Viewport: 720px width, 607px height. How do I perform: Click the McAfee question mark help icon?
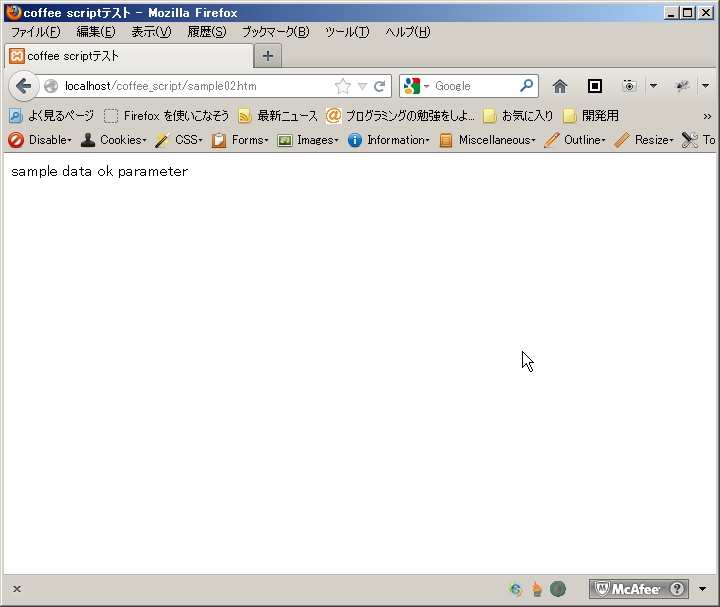point(677,589)
